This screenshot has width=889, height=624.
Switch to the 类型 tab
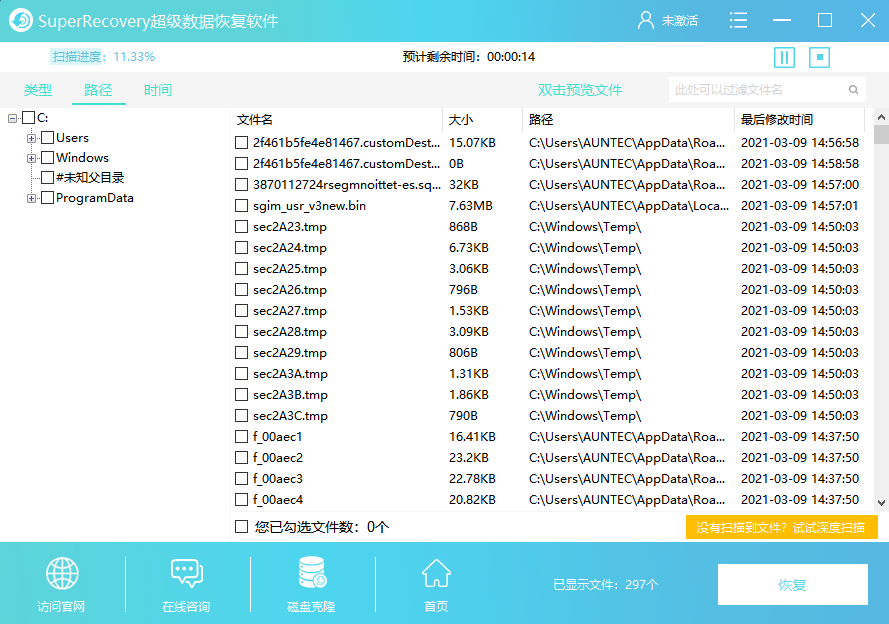pyautogui.click(x=38, y=90)
